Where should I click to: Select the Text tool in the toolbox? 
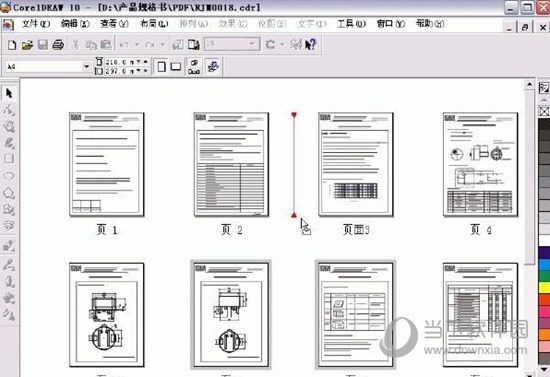(x=9, y=225)
